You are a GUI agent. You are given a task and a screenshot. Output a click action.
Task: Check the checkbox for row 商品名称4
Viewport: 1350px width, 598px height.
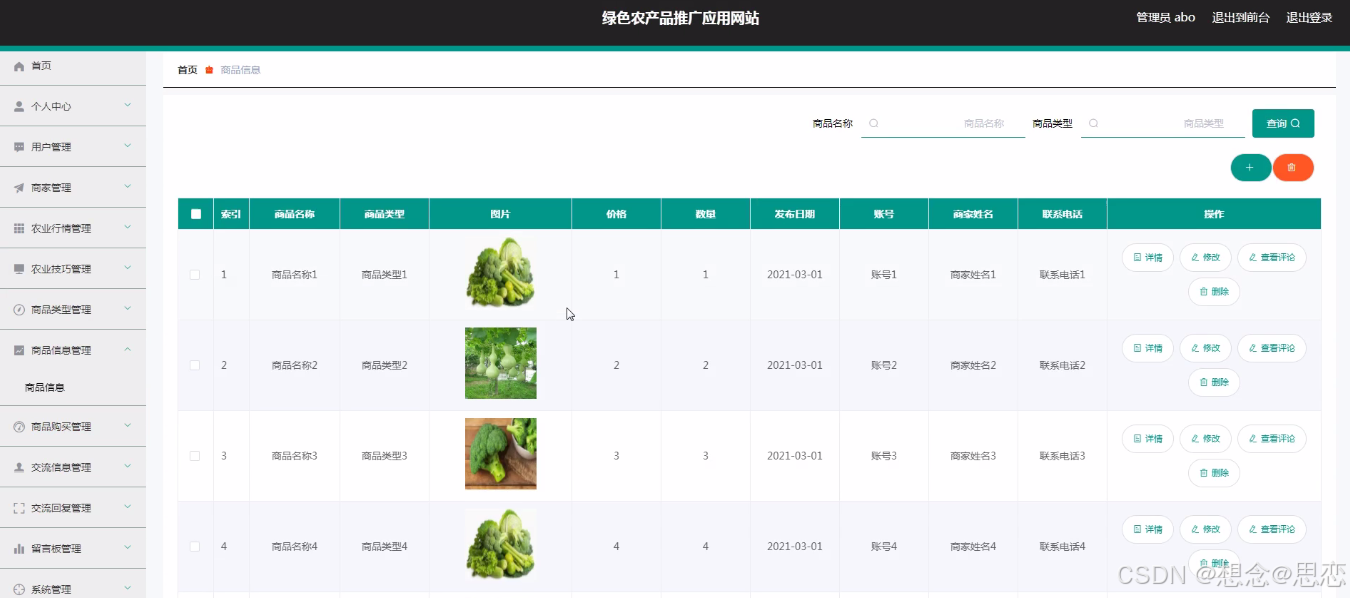click(x=195, y=546)
